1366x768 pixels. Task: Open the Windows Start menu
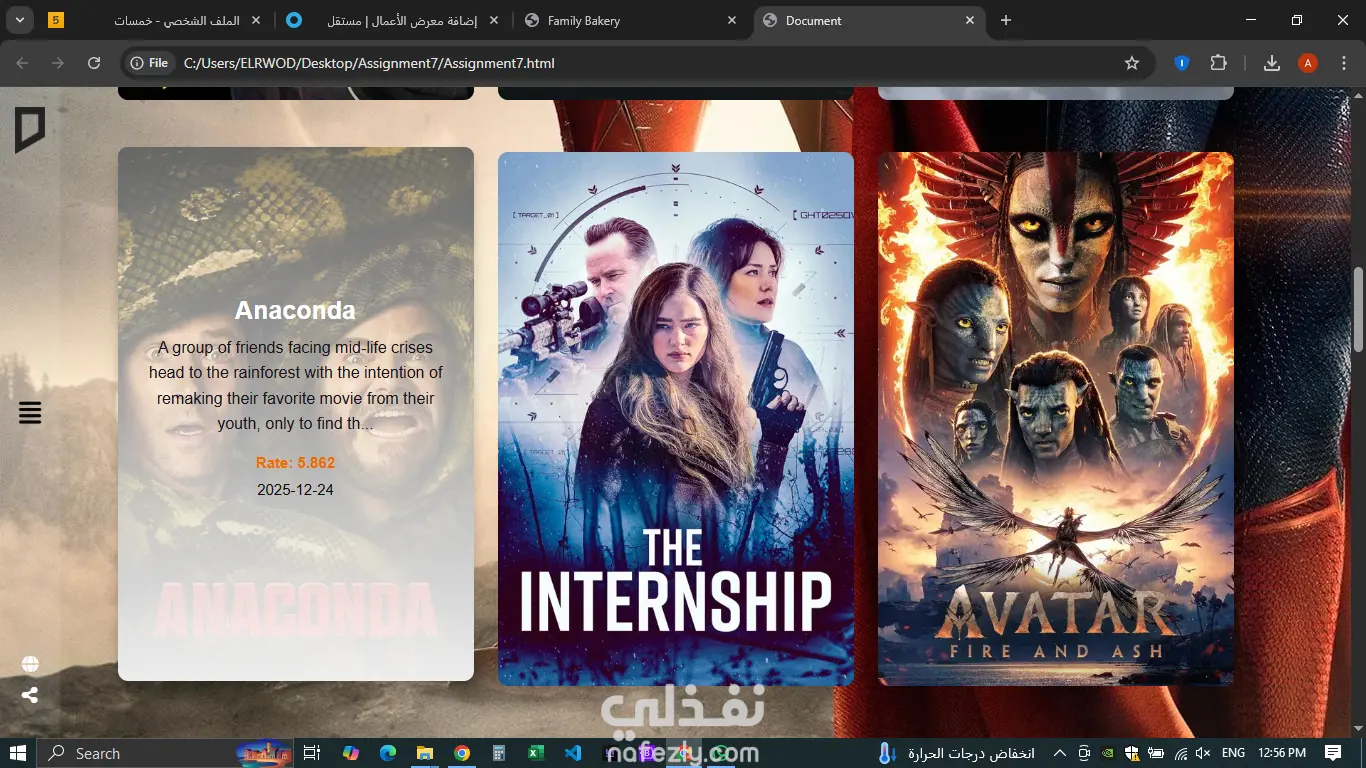tap(18, 753)
